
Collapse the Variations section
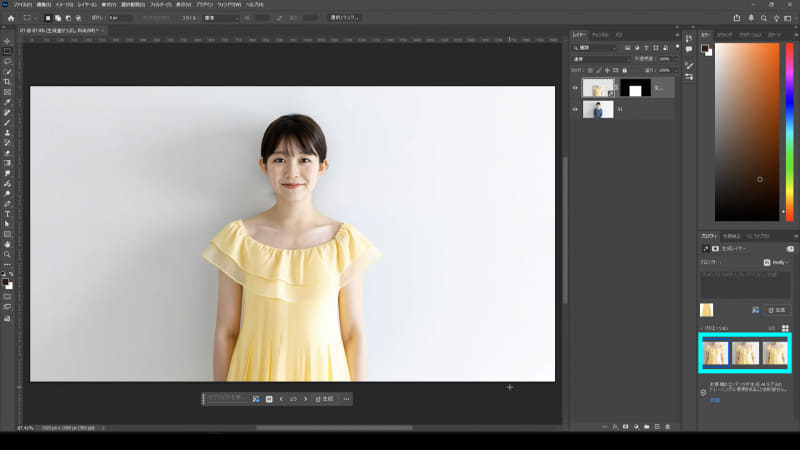click(702, 328)
